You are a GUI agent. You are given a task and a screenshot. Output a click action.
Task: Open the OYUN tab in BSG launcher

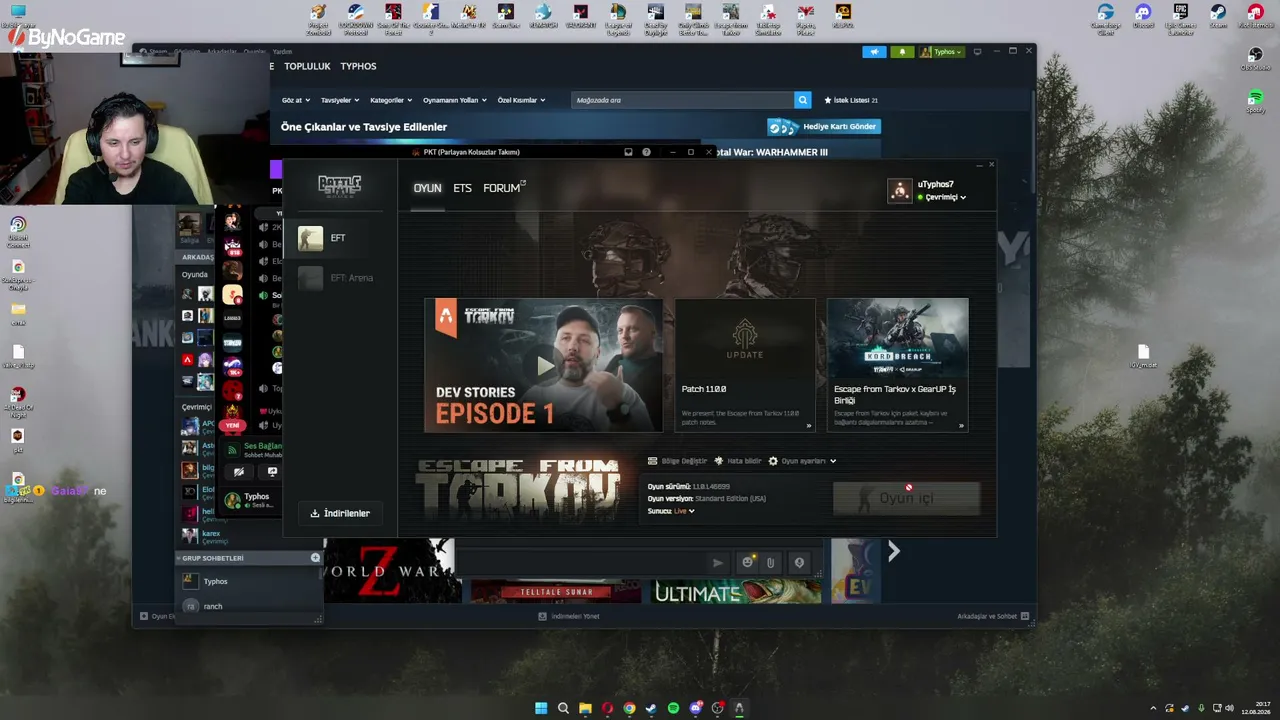click(427, 188)
